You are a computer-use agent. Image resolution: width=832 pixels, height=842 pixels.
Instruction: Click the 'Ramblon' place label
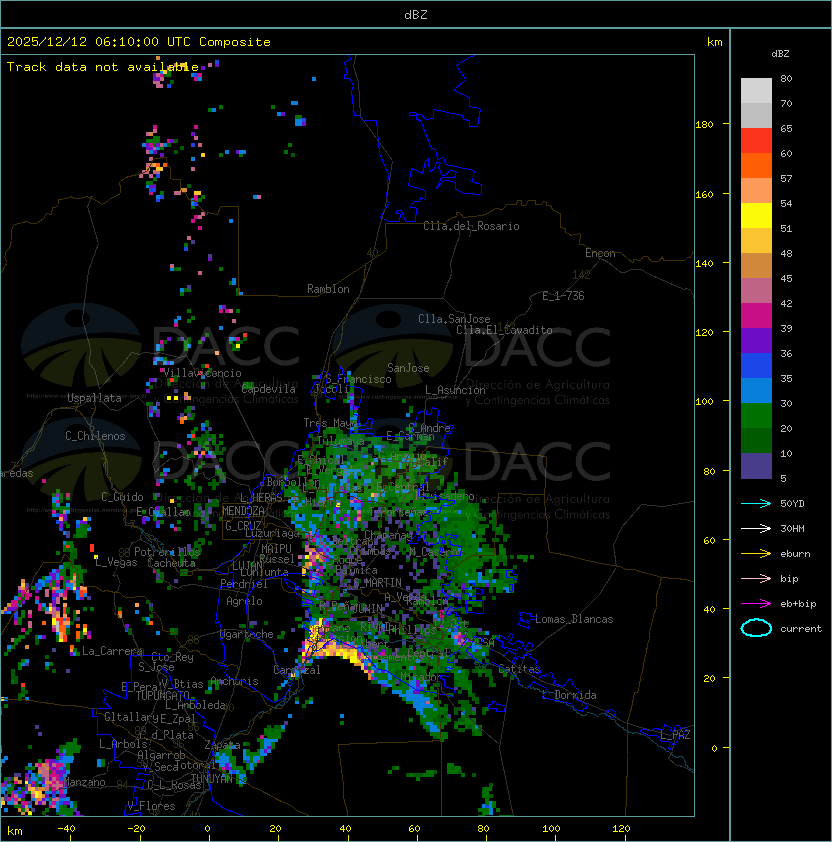point(328,289)
